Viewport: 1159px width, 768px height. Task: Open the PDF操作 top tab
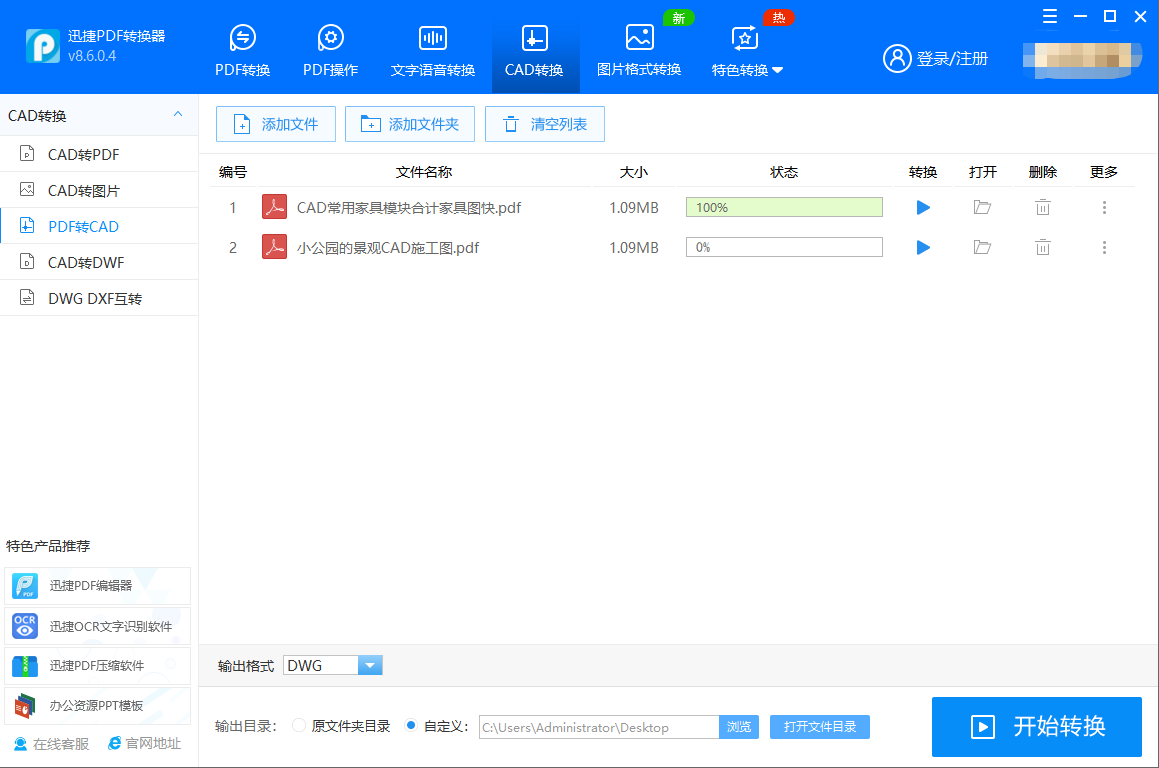[x=330, y=50]
